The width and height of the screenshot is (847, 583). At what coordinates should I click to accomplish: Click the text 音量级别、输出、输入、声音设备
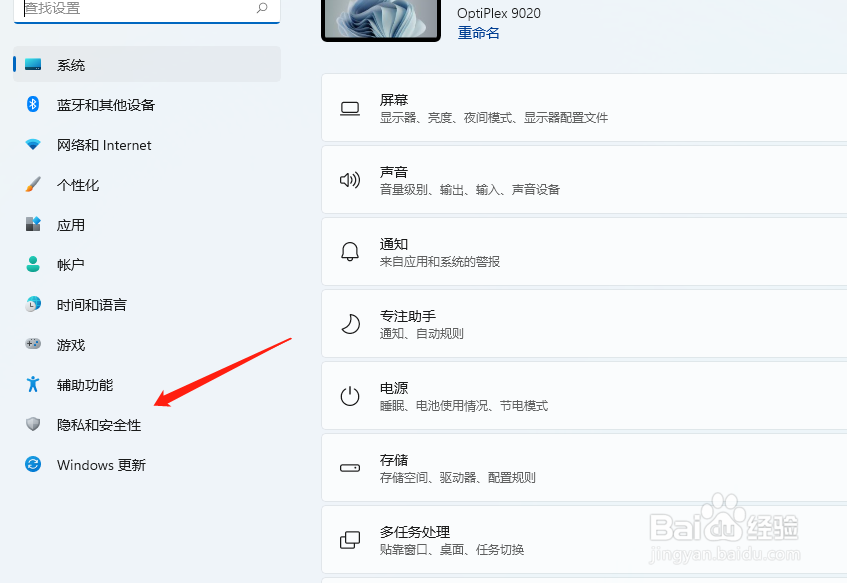[x=470, y=190]
